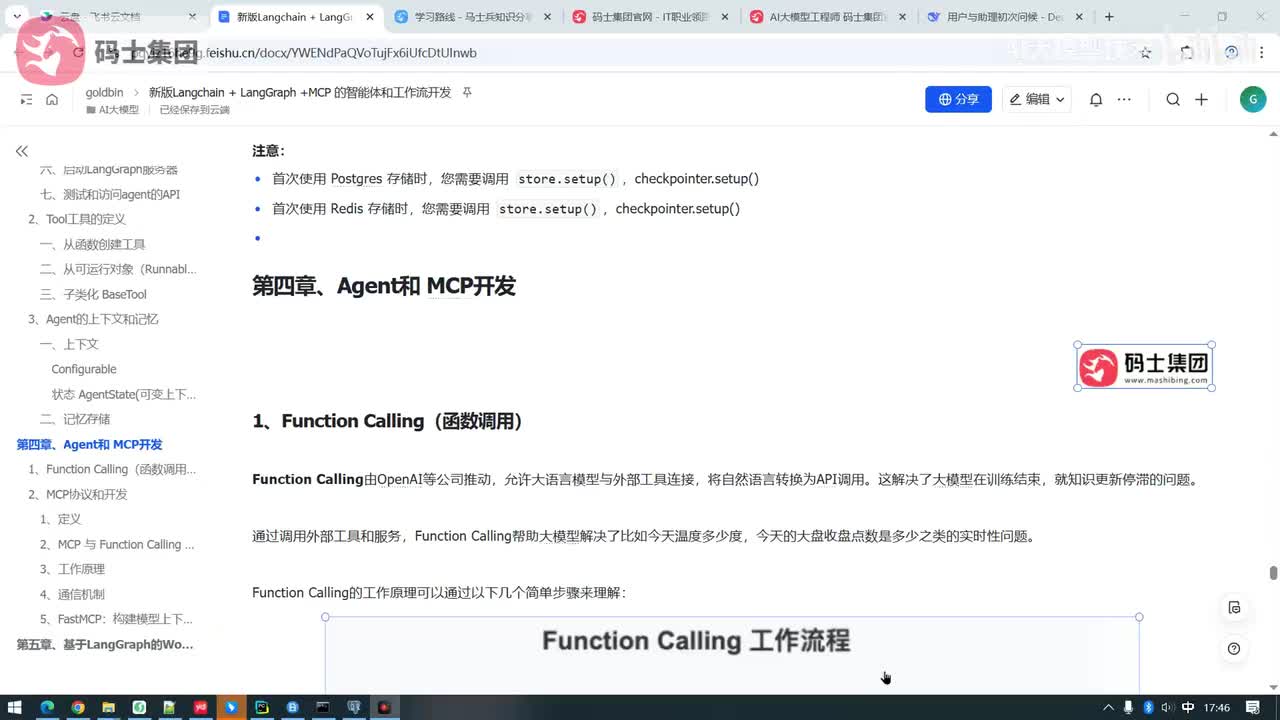This screenshot has height=720, width=1280.
Task: Select outline item 2、MCP 与 Function Calling
Action: click(117, 544)
